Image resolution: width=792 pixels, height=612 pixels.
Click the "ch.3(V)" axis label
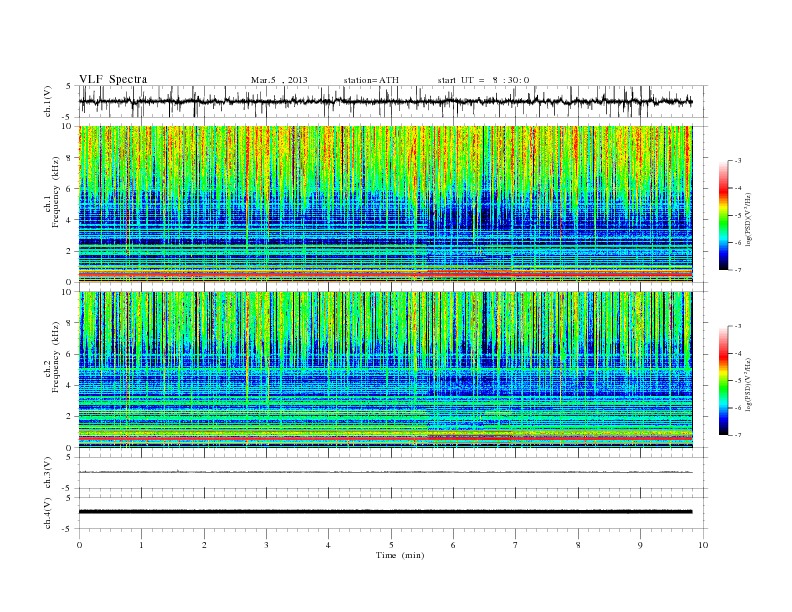[x=47, y=473]
